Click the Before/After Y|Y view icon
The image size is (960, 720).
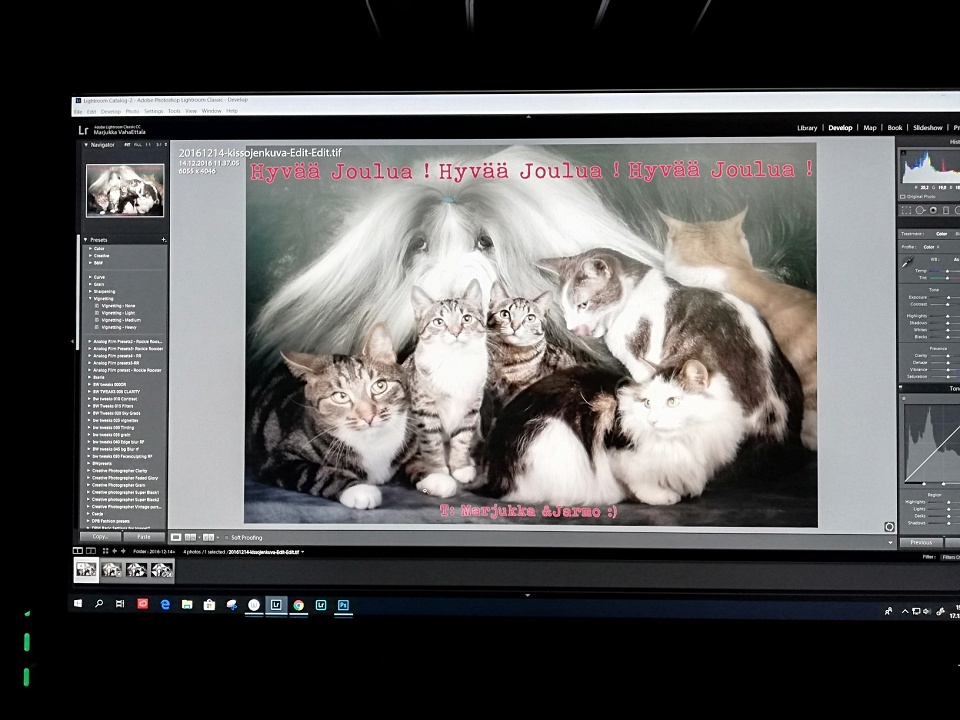(x=208, y=537)
